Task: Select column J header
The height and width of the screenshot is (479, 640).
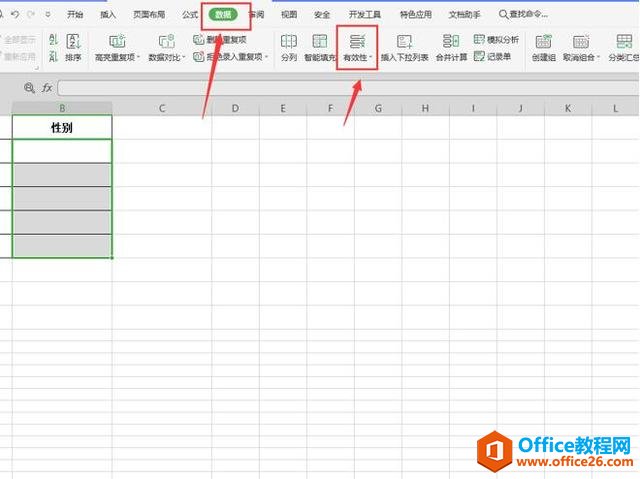Action: [520, 108]
